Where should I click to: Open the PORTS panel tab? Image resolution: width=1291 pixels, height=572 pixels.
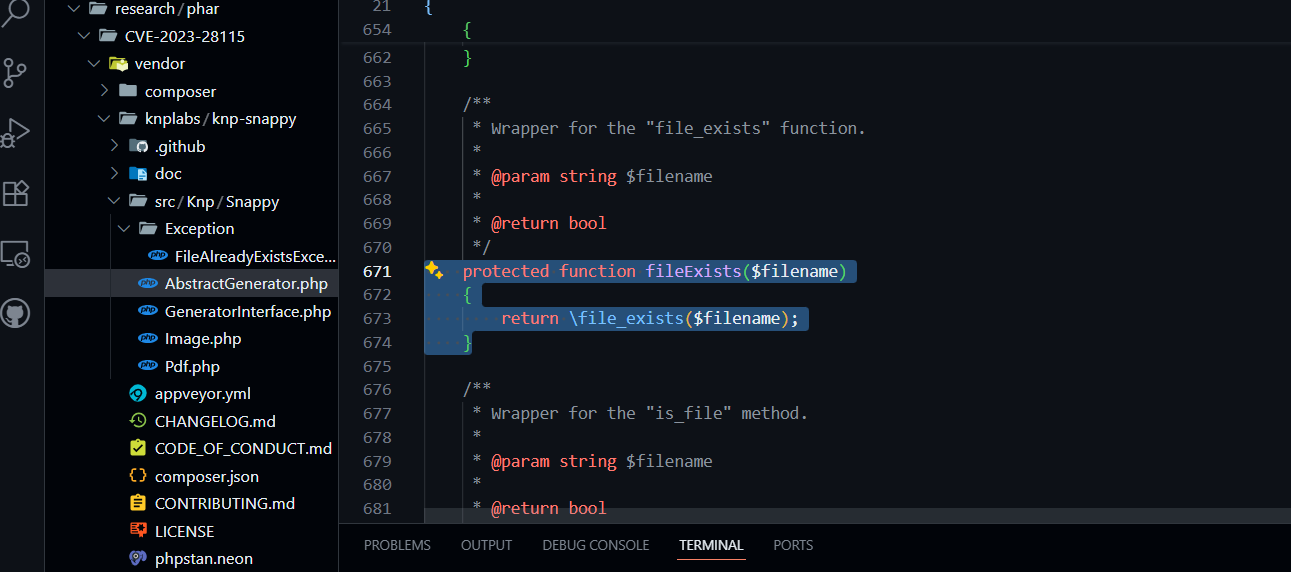793,545
